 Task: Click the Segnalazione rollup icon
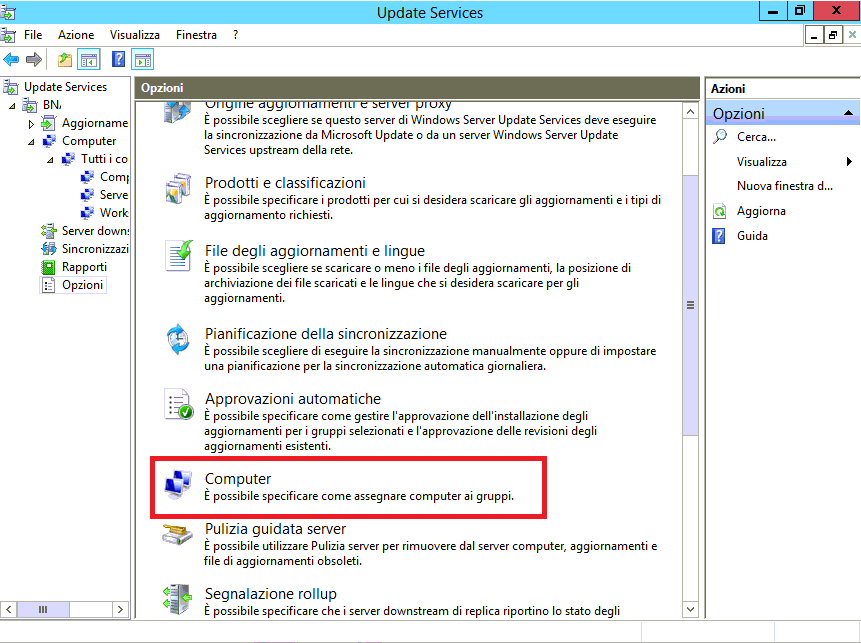[x=177, y=599]
